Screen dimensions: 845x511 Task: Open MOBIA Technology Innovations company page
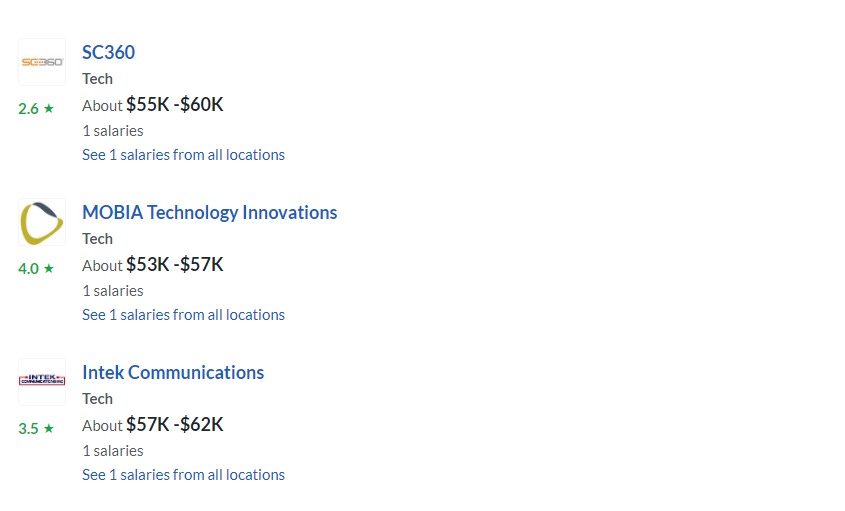pyautogui.click(x=210, y=212)
